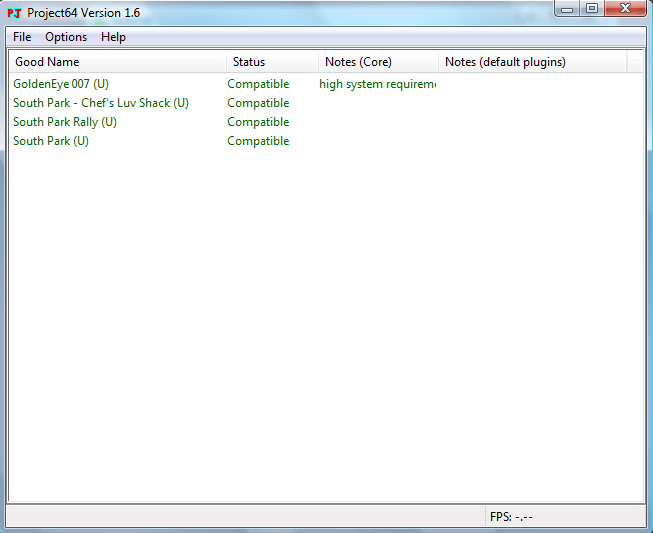653x533 pixels.
Task: Select South Park Rally (U) ROM entry
Action: 65,122
